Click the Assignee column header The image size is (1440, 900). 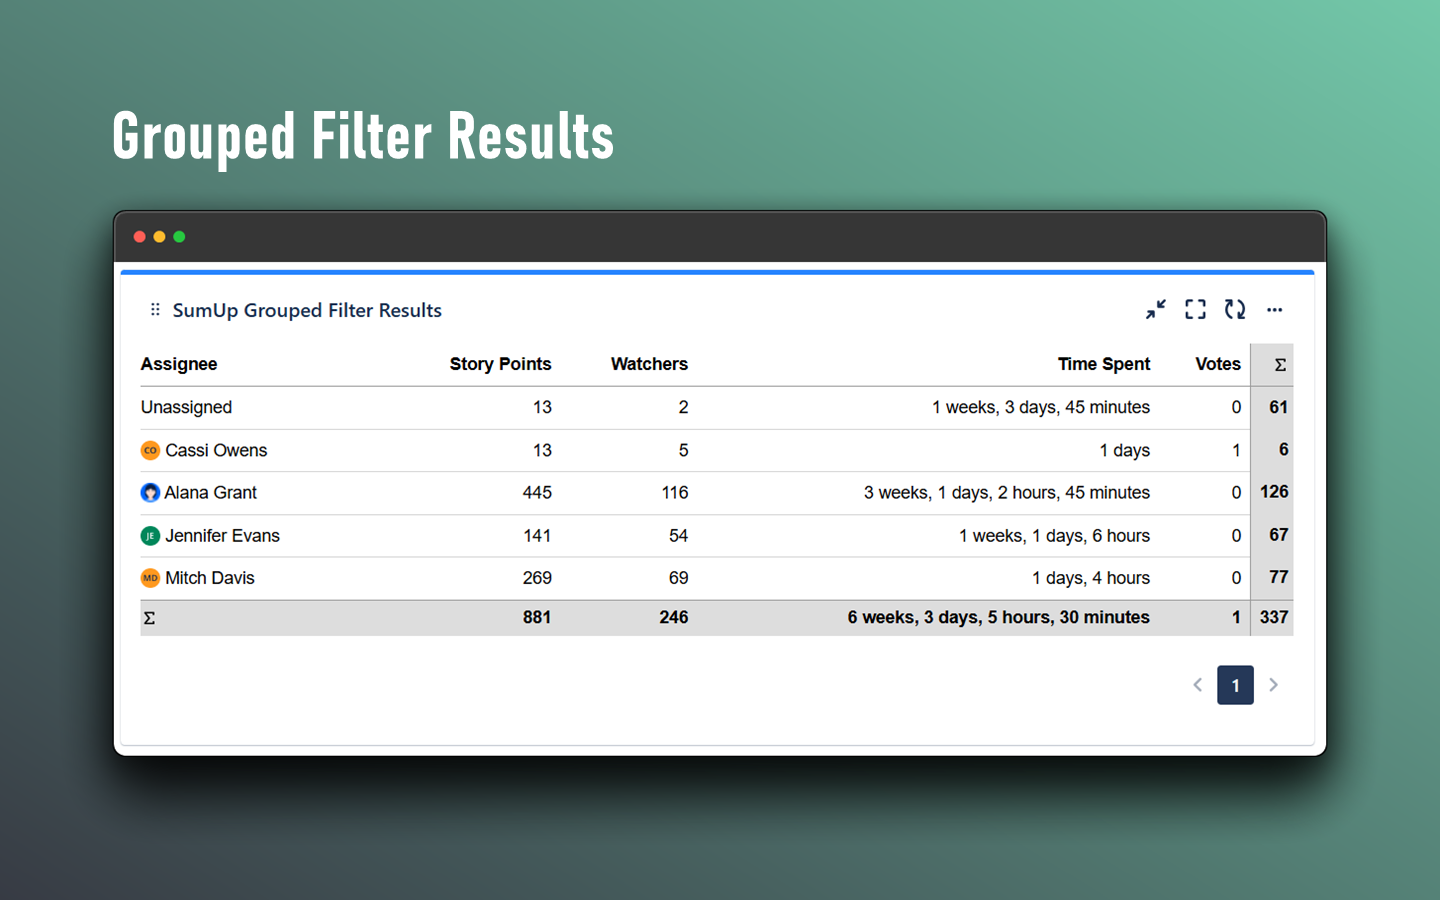(x=179, y=364)
